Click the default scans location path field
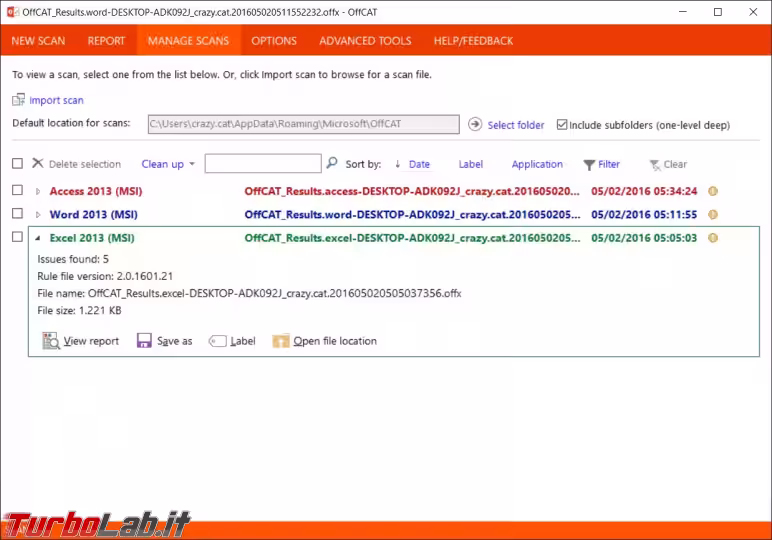The image size is (772, 540). tap(303, 124)
